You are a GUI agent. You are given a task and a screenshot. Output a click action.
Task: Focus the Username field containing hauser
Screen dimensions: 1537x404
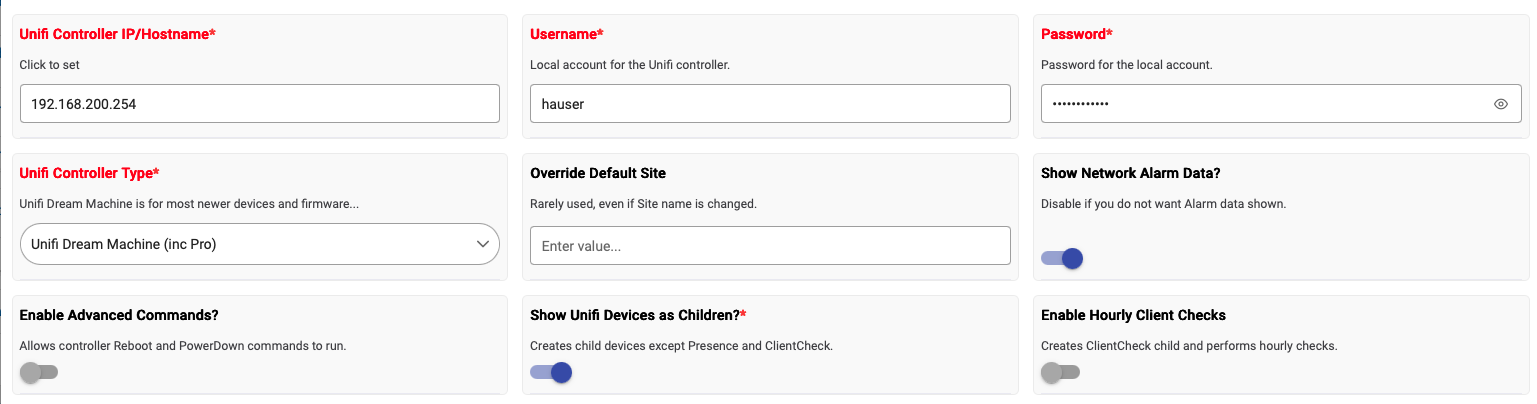[769, 103]
